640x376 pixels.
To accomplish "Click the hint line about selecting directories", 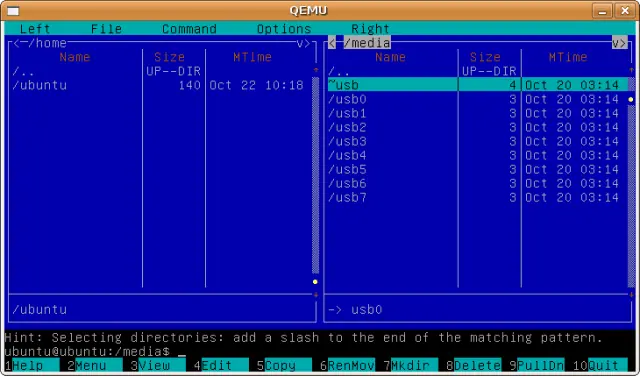I will tap(304, 338).
